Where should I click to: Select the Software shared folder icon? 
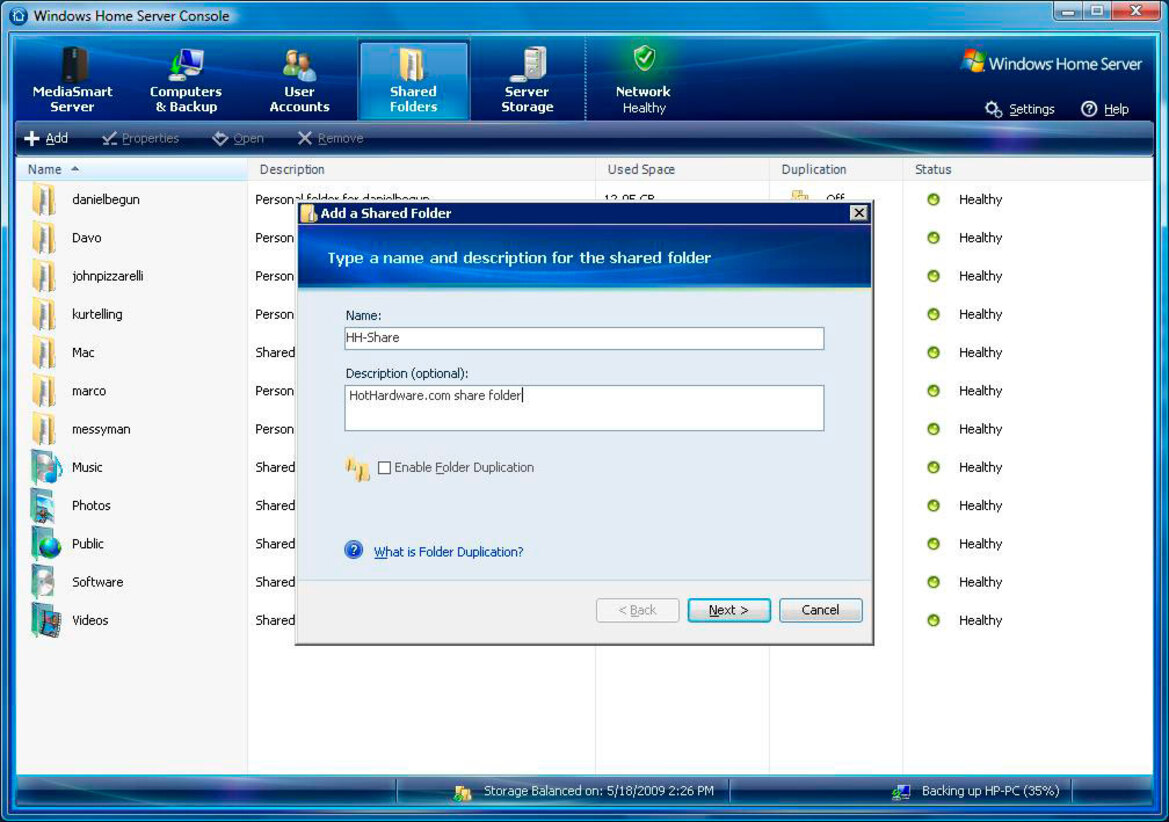(44, 582)
